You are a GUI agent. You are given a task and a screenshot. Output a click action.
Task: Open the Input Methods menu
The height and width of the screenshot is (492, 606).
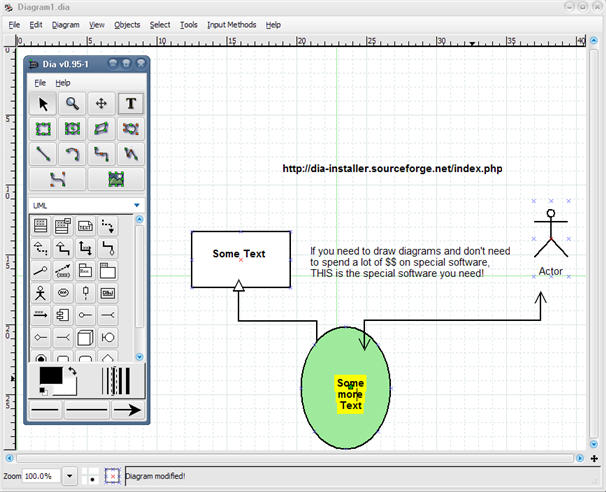tap(232, 25)
